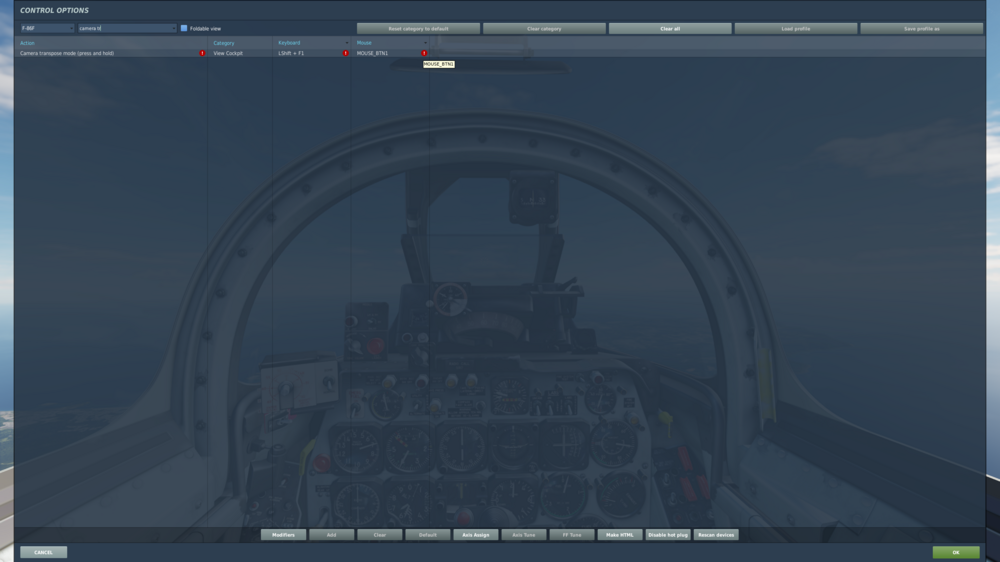Click the 'View Cockpit' category cell

pos(228,54)
